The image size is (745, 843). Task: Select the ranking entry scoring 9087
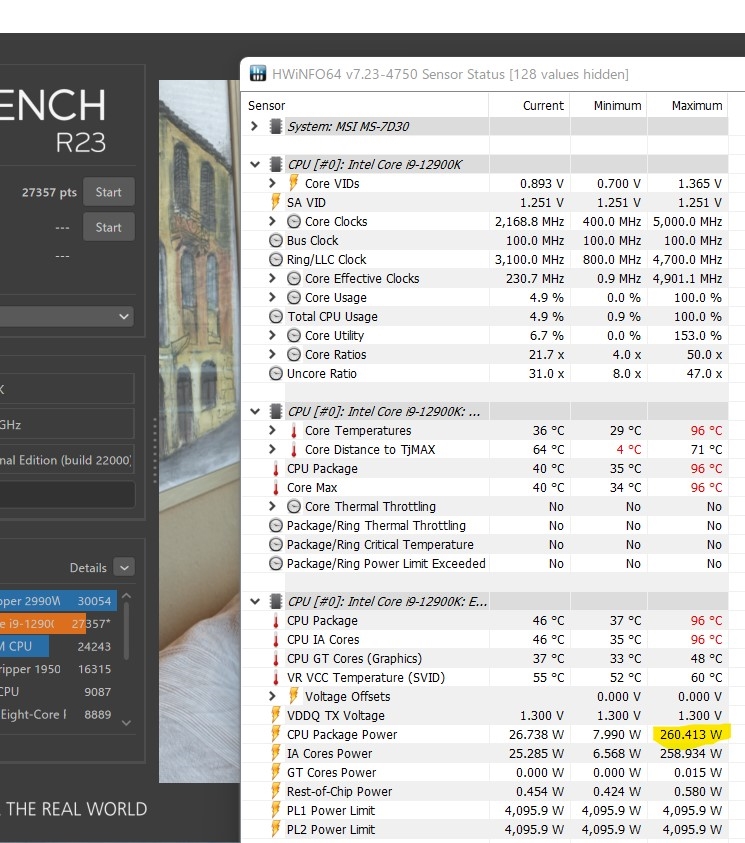pos(58,692)
